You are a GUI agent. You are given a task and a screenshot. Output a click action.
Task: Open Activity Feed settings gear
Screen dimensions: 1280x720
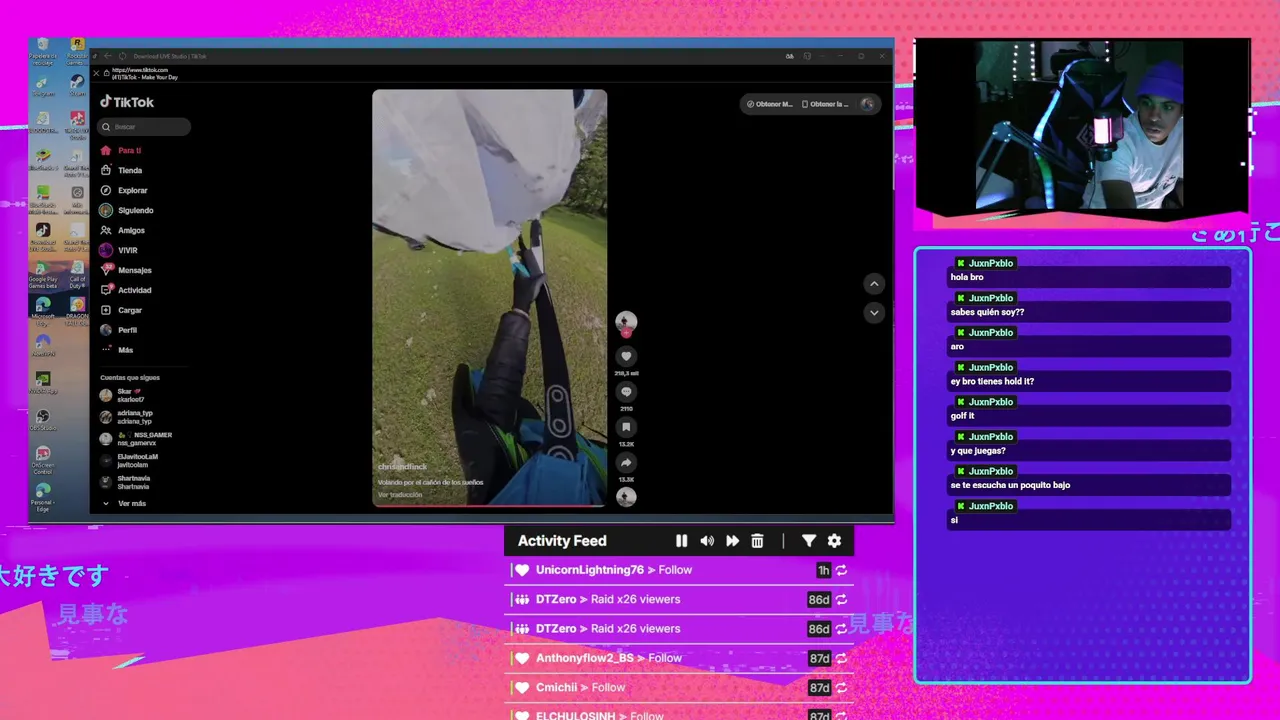834,541
